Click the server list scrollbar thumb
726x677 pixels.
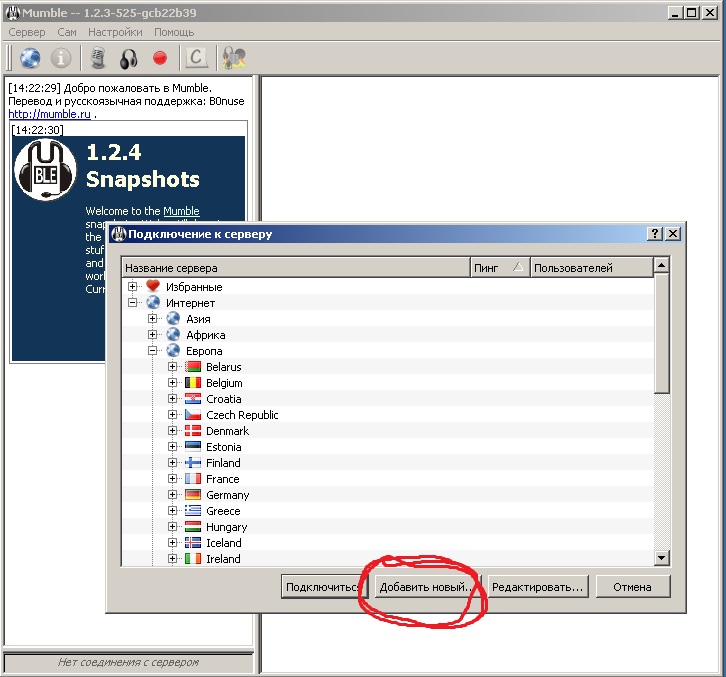(x=662, y=333)
